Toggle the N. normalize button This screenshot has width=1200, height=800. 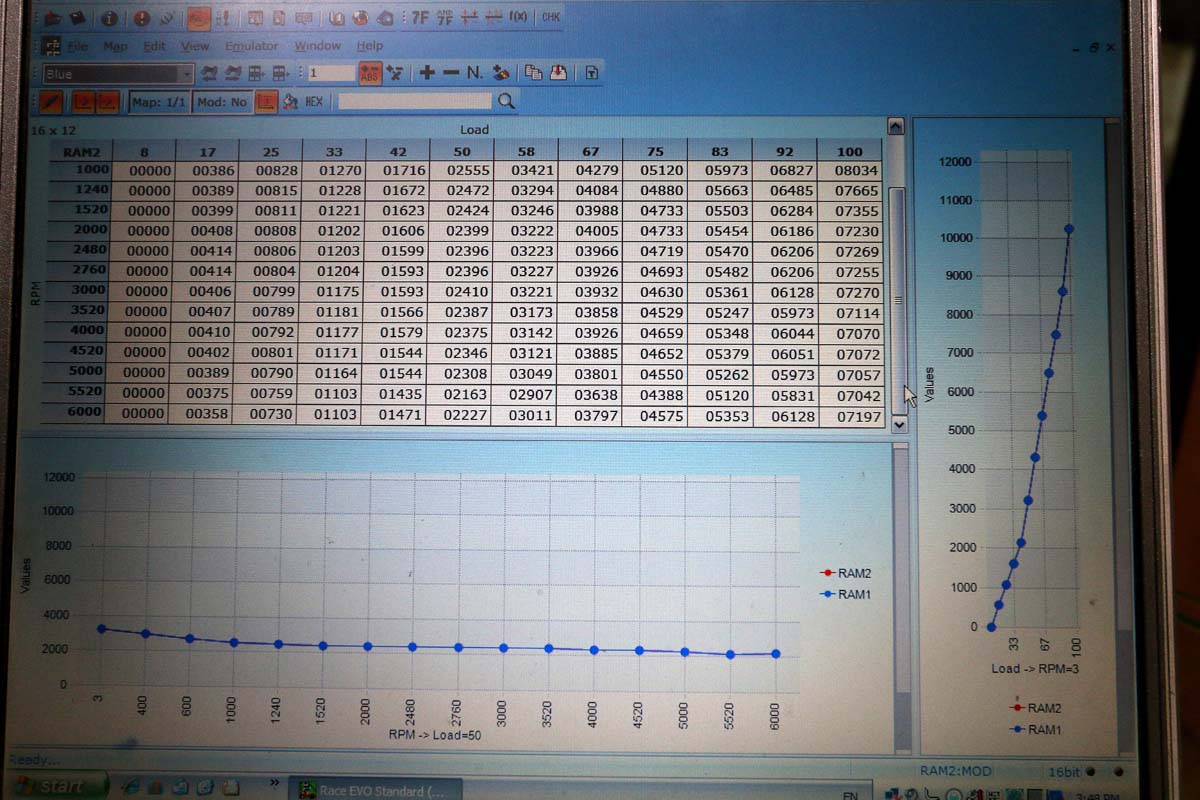(x=474, y=73)
